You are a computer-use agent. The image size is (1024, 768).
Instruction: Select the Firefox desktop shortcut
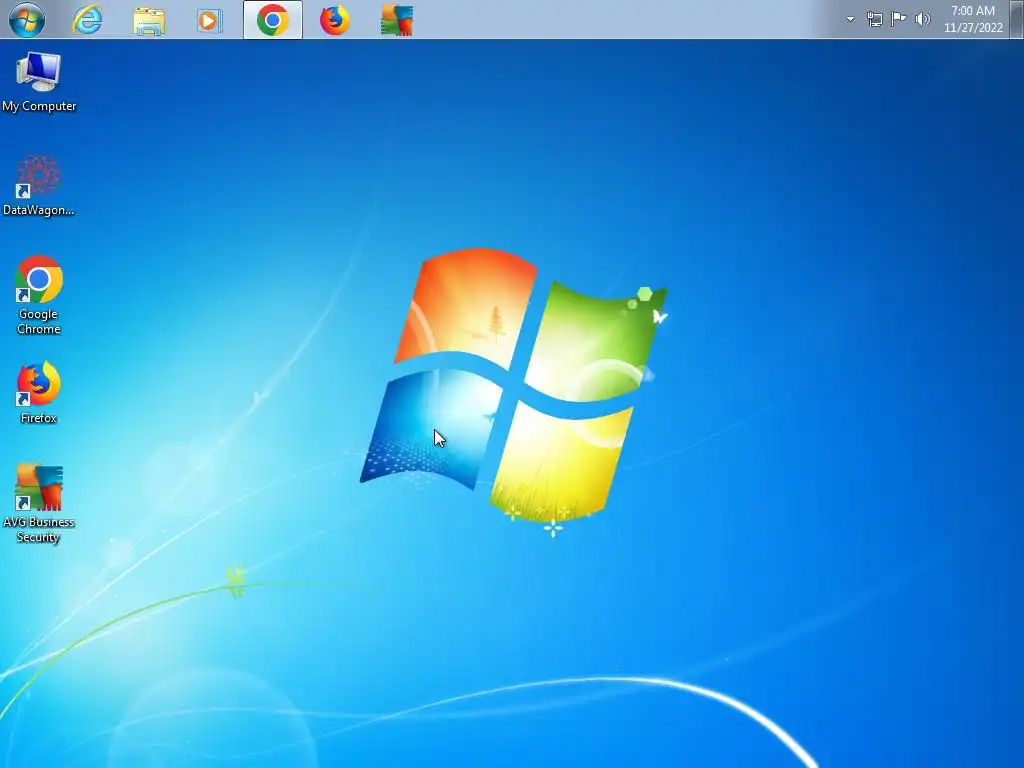point(39,393)
